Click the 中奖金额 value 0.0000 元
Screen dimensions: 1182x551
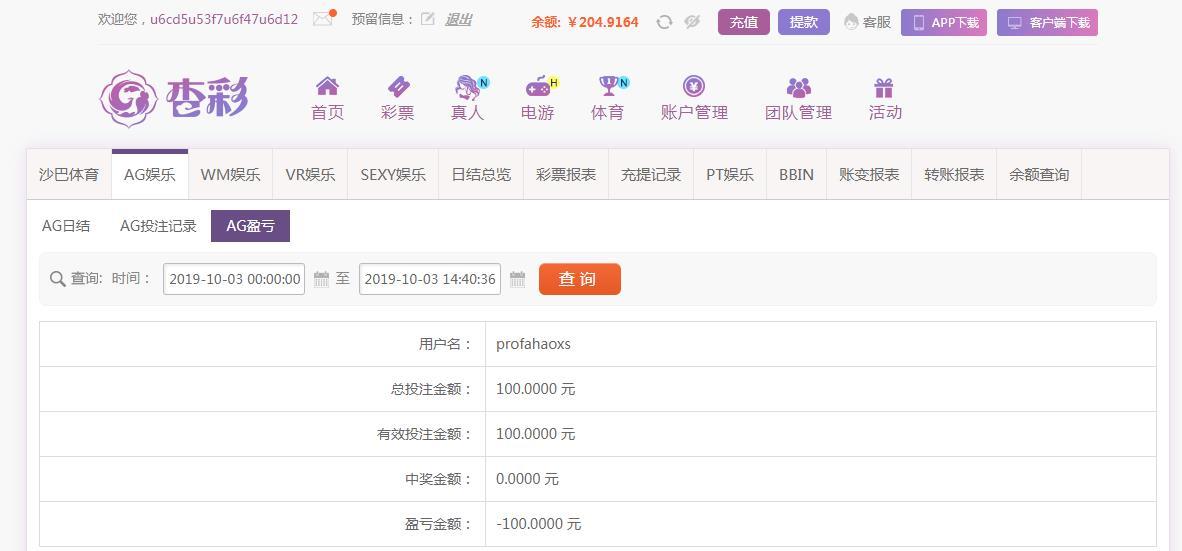(528, 479)
